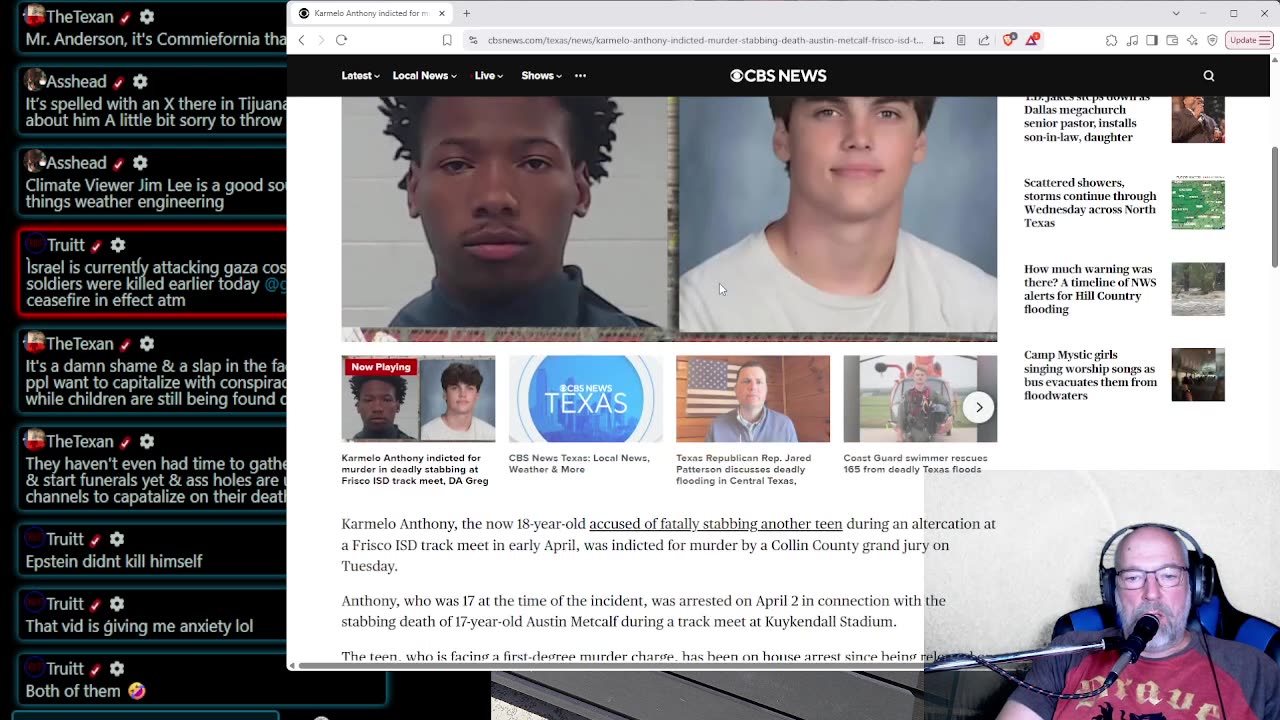Open the media control music-note icon
1280x720 pixels.
(1132, 40)
